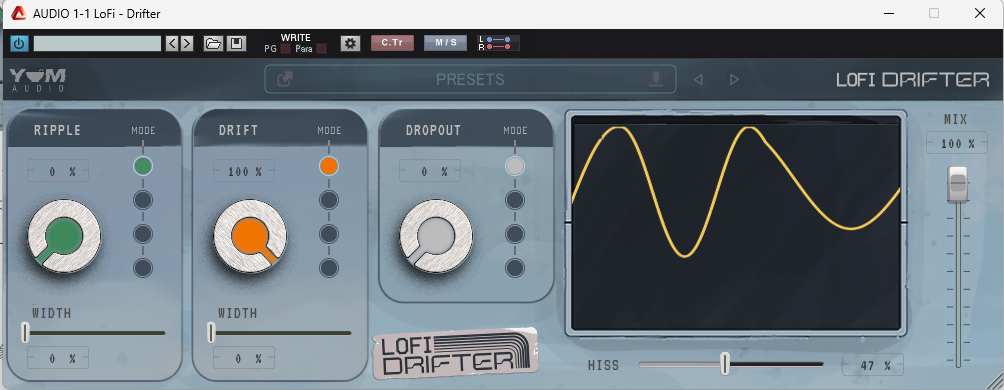Save the preset with the floppy disk icon
This screenshot has height=390, width=1004.
236,44
